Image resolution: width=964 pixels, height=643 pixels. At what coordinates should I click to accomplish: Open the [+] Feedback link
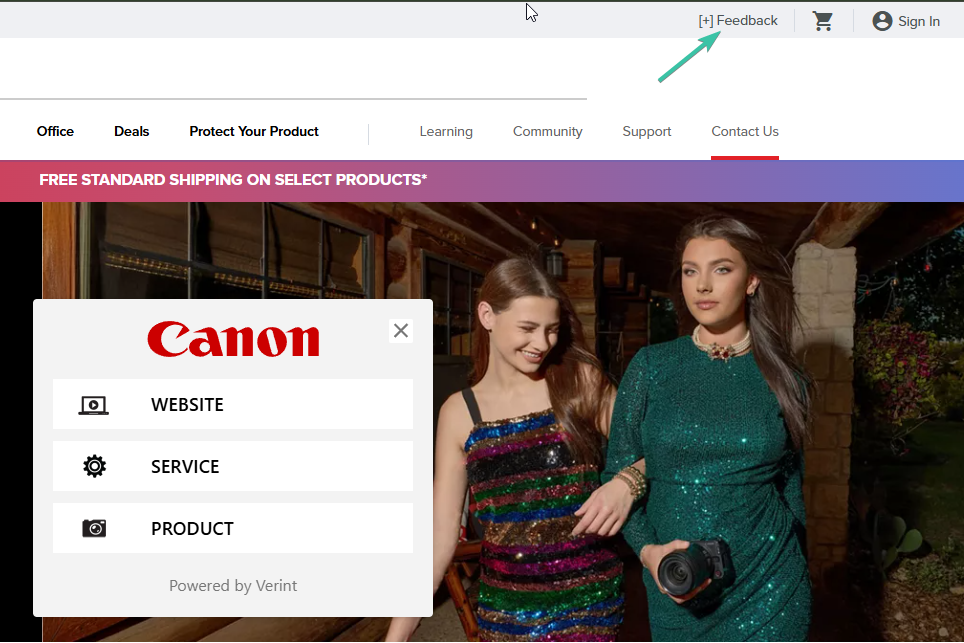click(x=738, y=21)
